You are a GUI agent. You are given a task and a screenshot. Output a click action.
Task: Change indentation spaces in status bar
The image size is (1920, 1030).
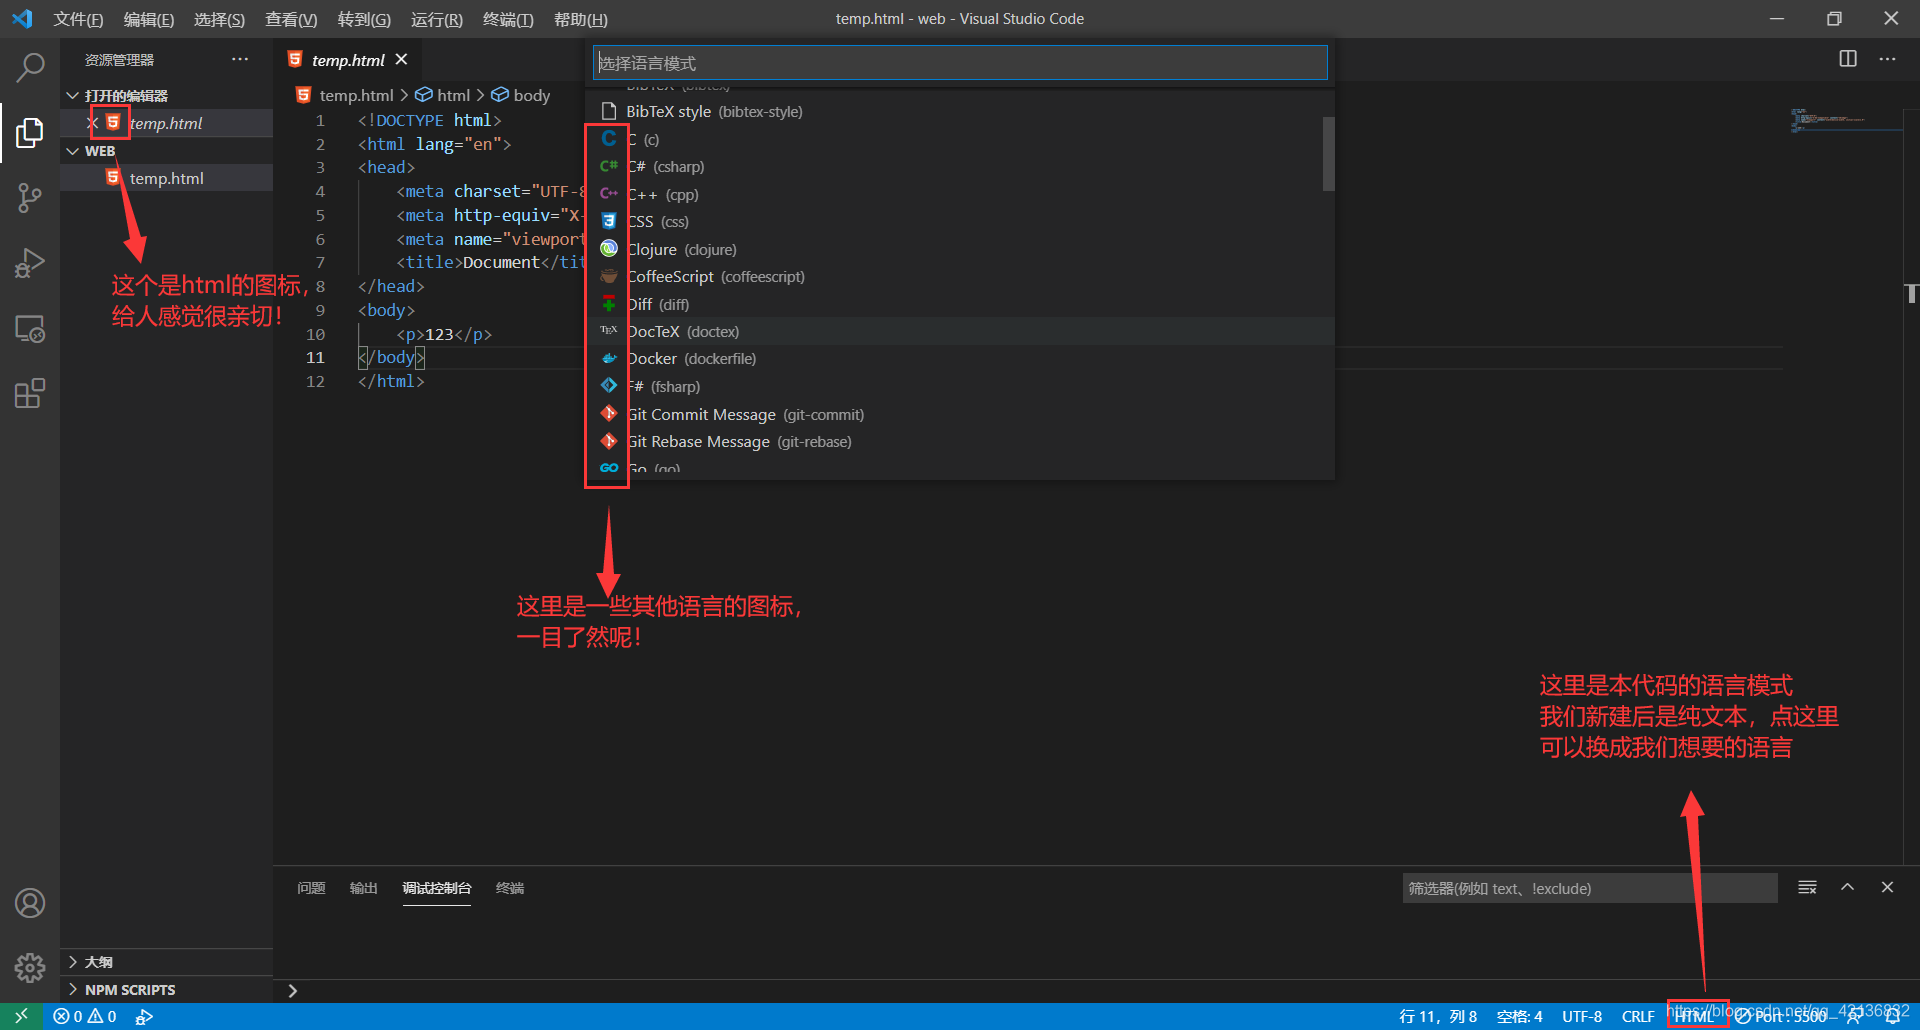1519,1016
